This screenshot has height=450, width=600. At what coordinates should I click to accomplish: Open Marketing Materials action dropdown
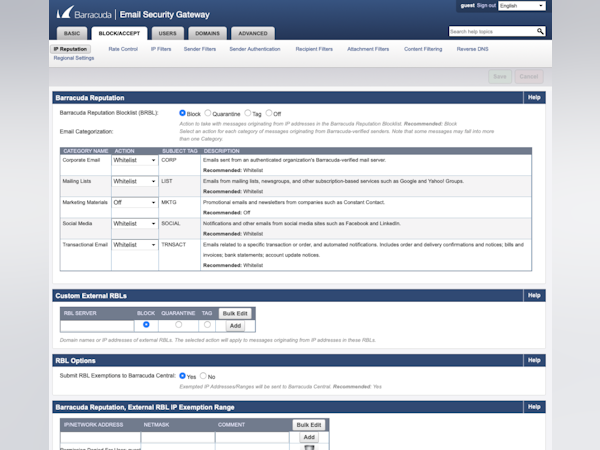(134, 202)
